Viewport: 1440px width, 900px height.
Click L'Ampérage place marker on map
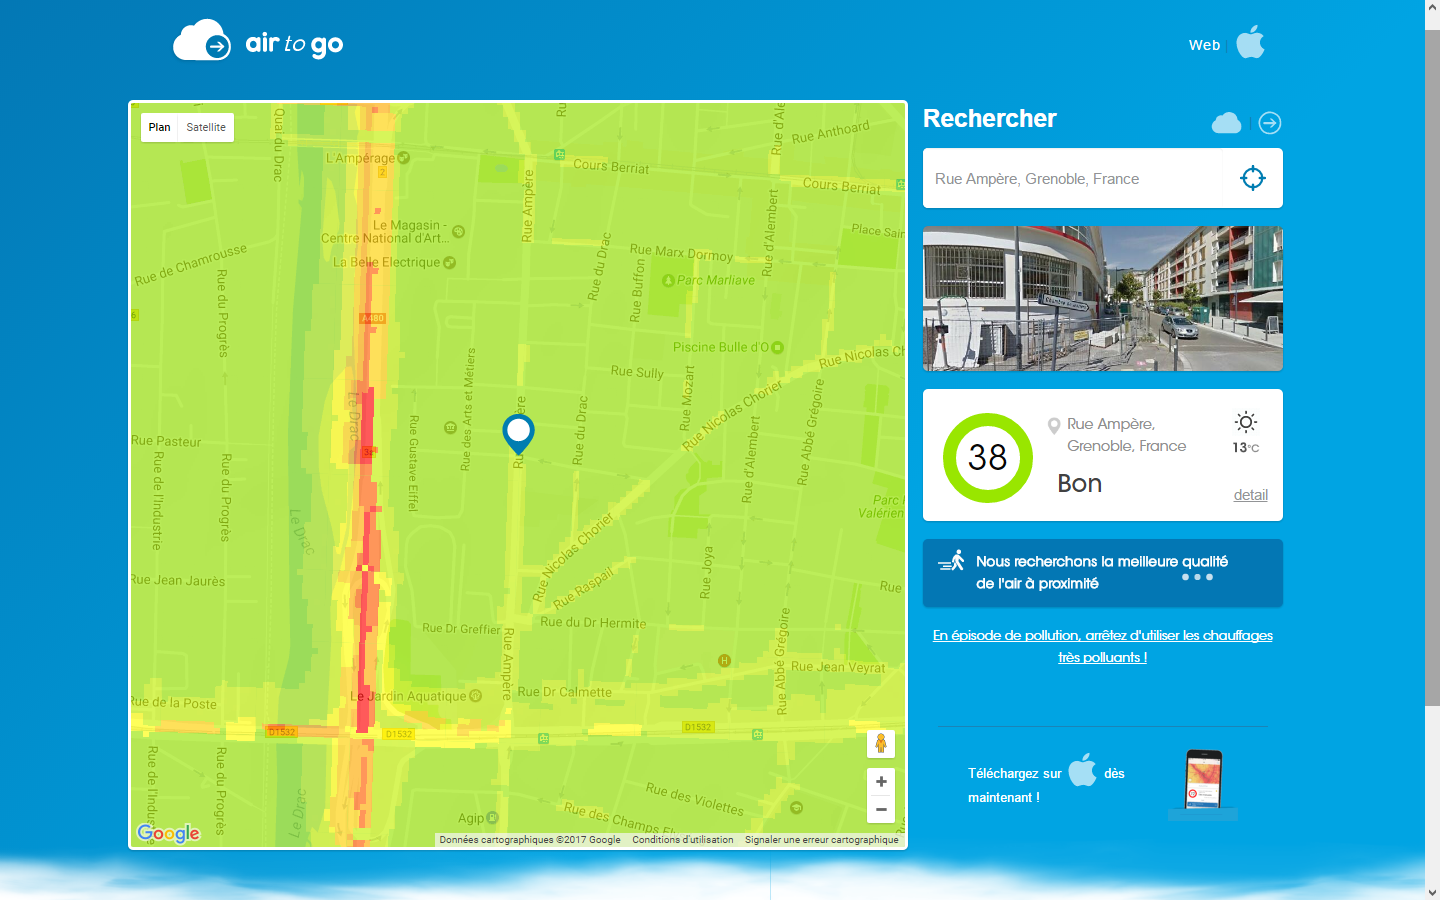404,158
